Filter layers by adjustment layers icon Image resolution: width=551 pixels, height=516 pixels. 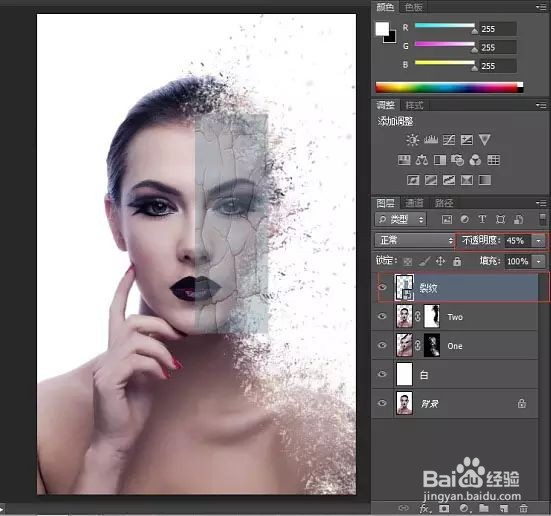(465, 220)
